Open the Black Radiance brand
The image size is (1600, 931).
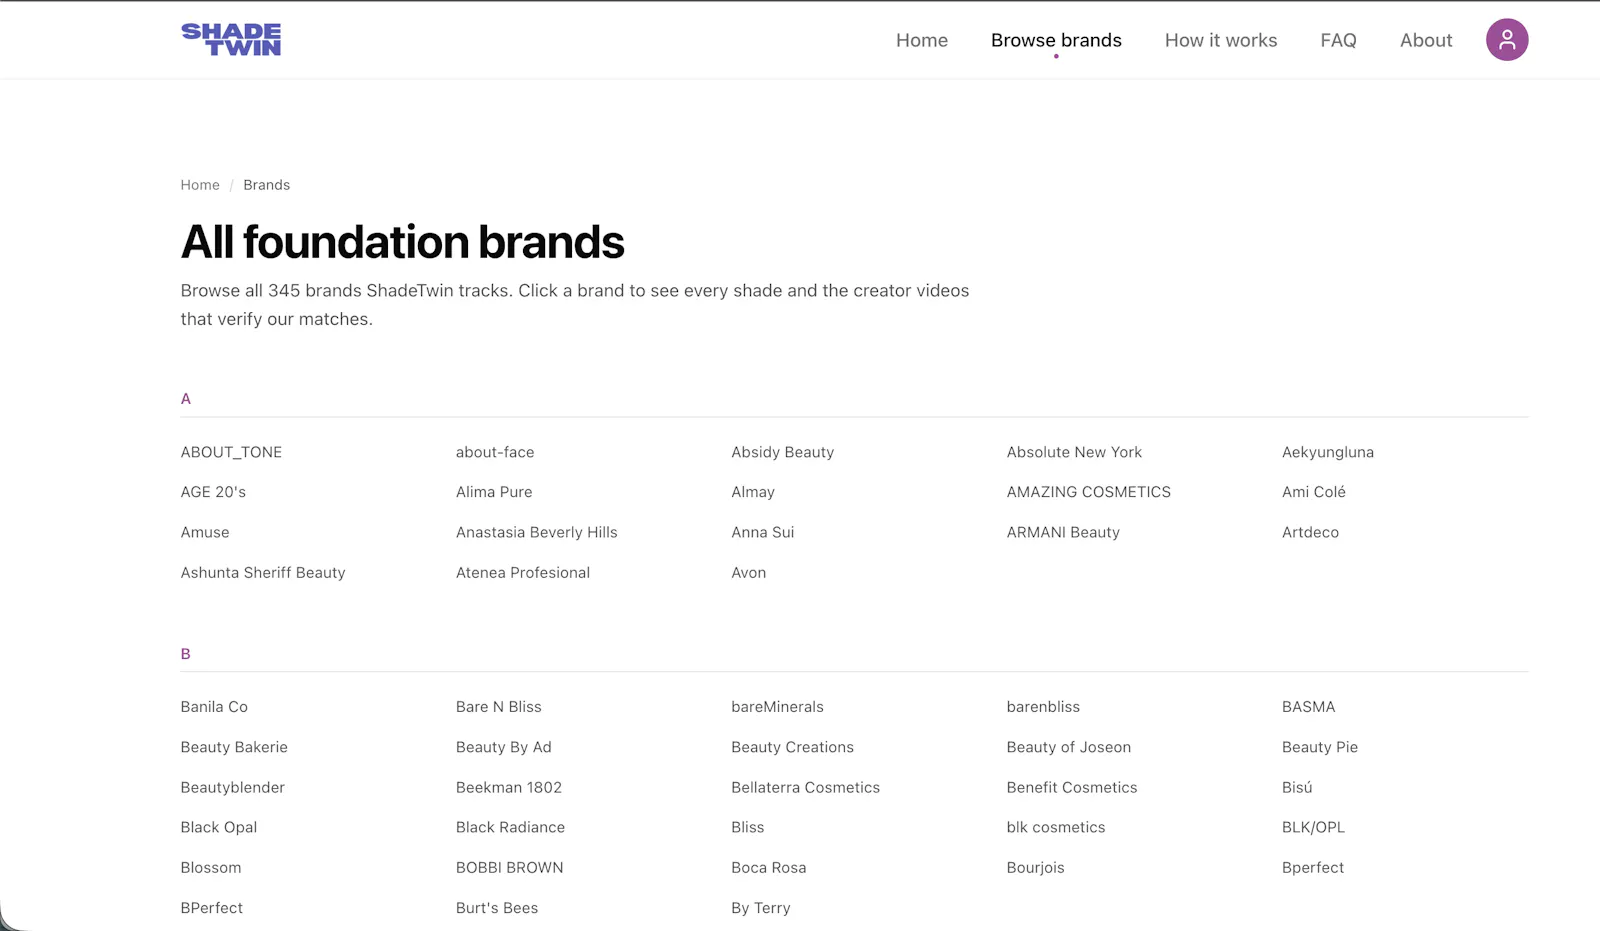tap(510, 827)
